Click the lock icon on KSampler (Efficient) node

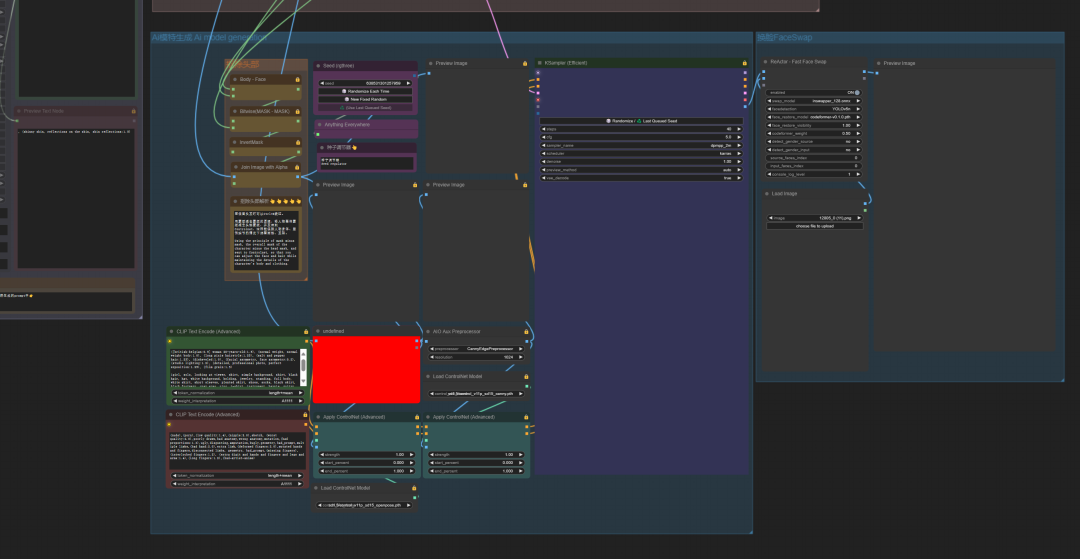(x=745, y=63)
